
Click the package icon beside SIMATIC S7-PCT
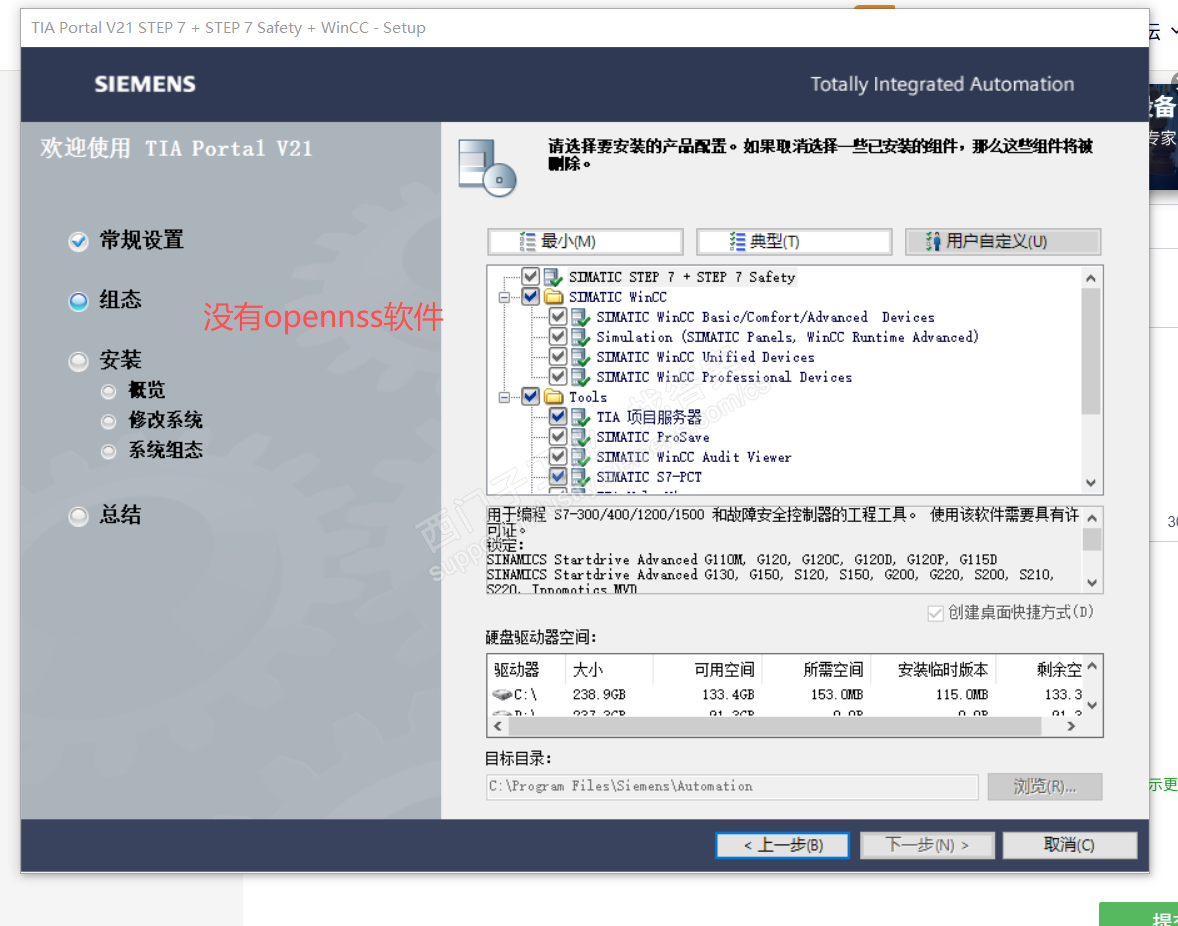click(x=581, y=476)
